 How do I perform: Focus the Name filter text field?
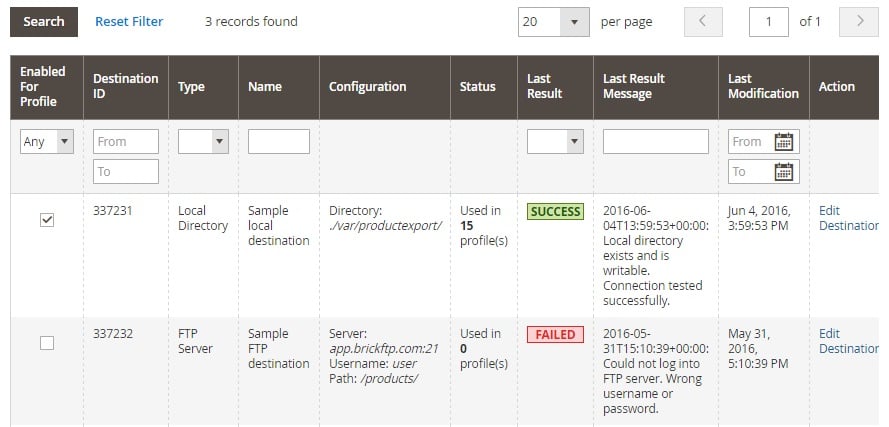point(279,142)
